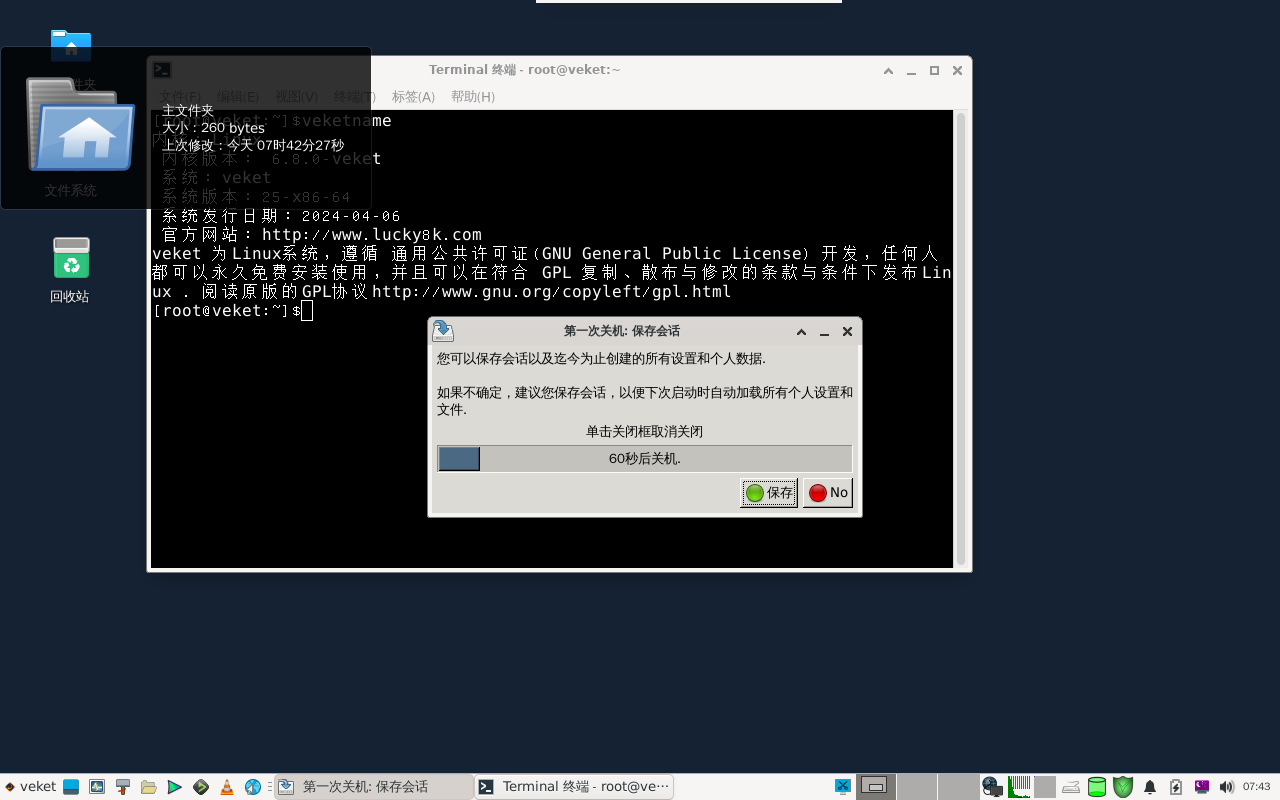Open the 帮助(H) menu in Terminal
1280x800 pixels.
click(x=473, y=97)
